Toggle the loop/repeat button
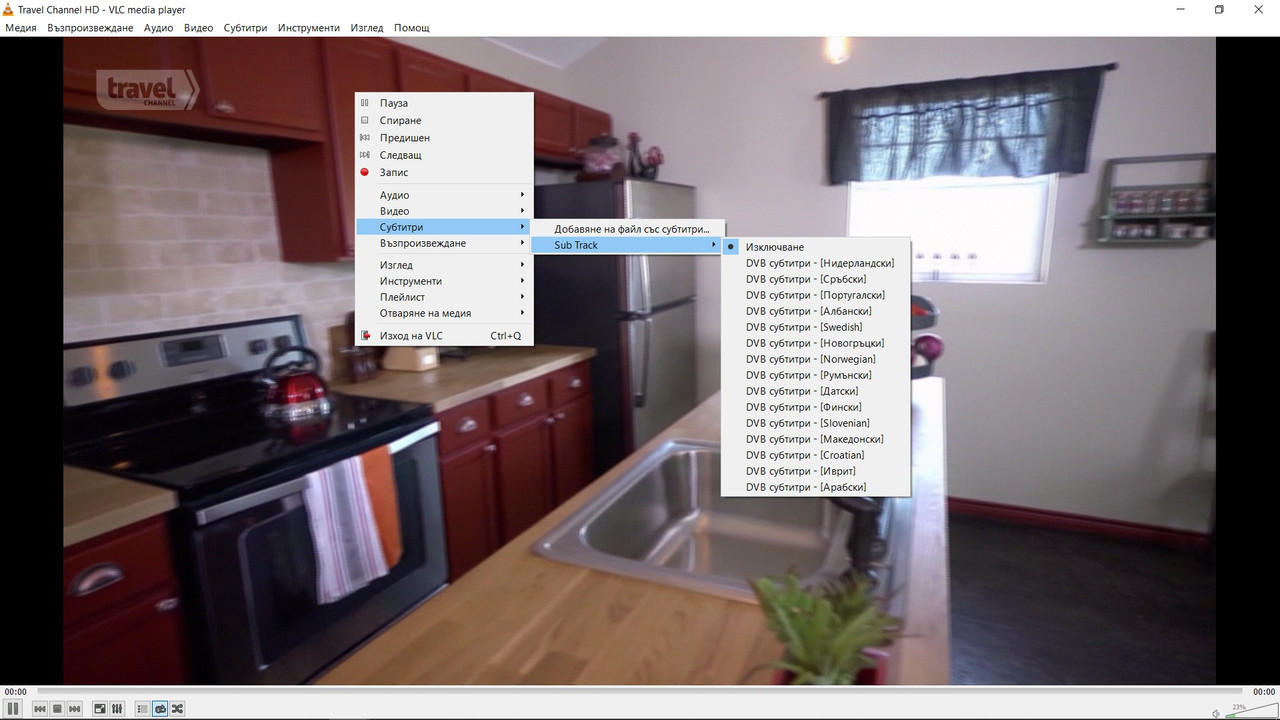1280x720 pixels. [160, 709]
